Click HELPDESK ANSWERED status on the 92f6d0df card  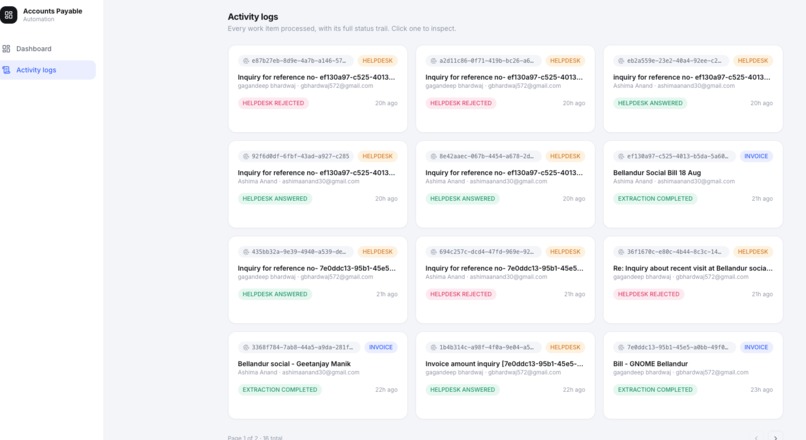pyautogui.click(x=274, y=199)
